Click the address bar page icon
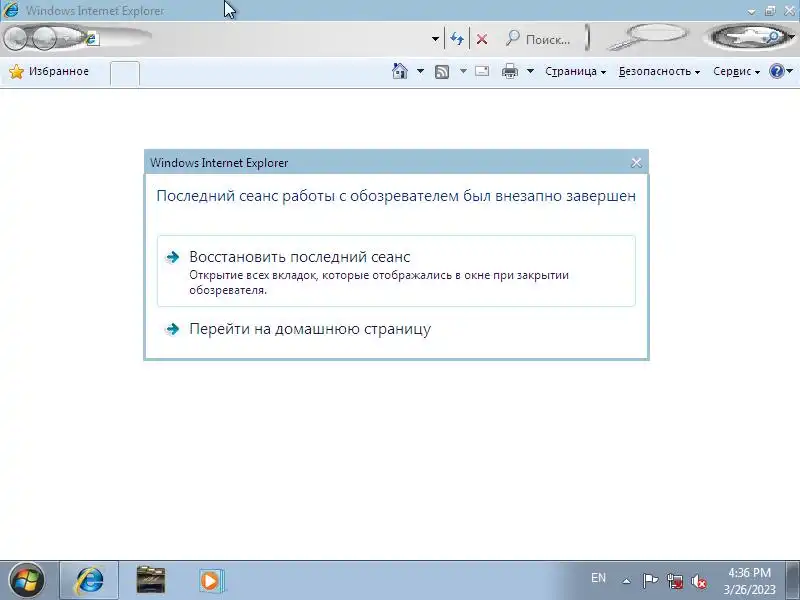Viewport: 800px width, 600px height. pyautogui.click(x=92, y=39)
